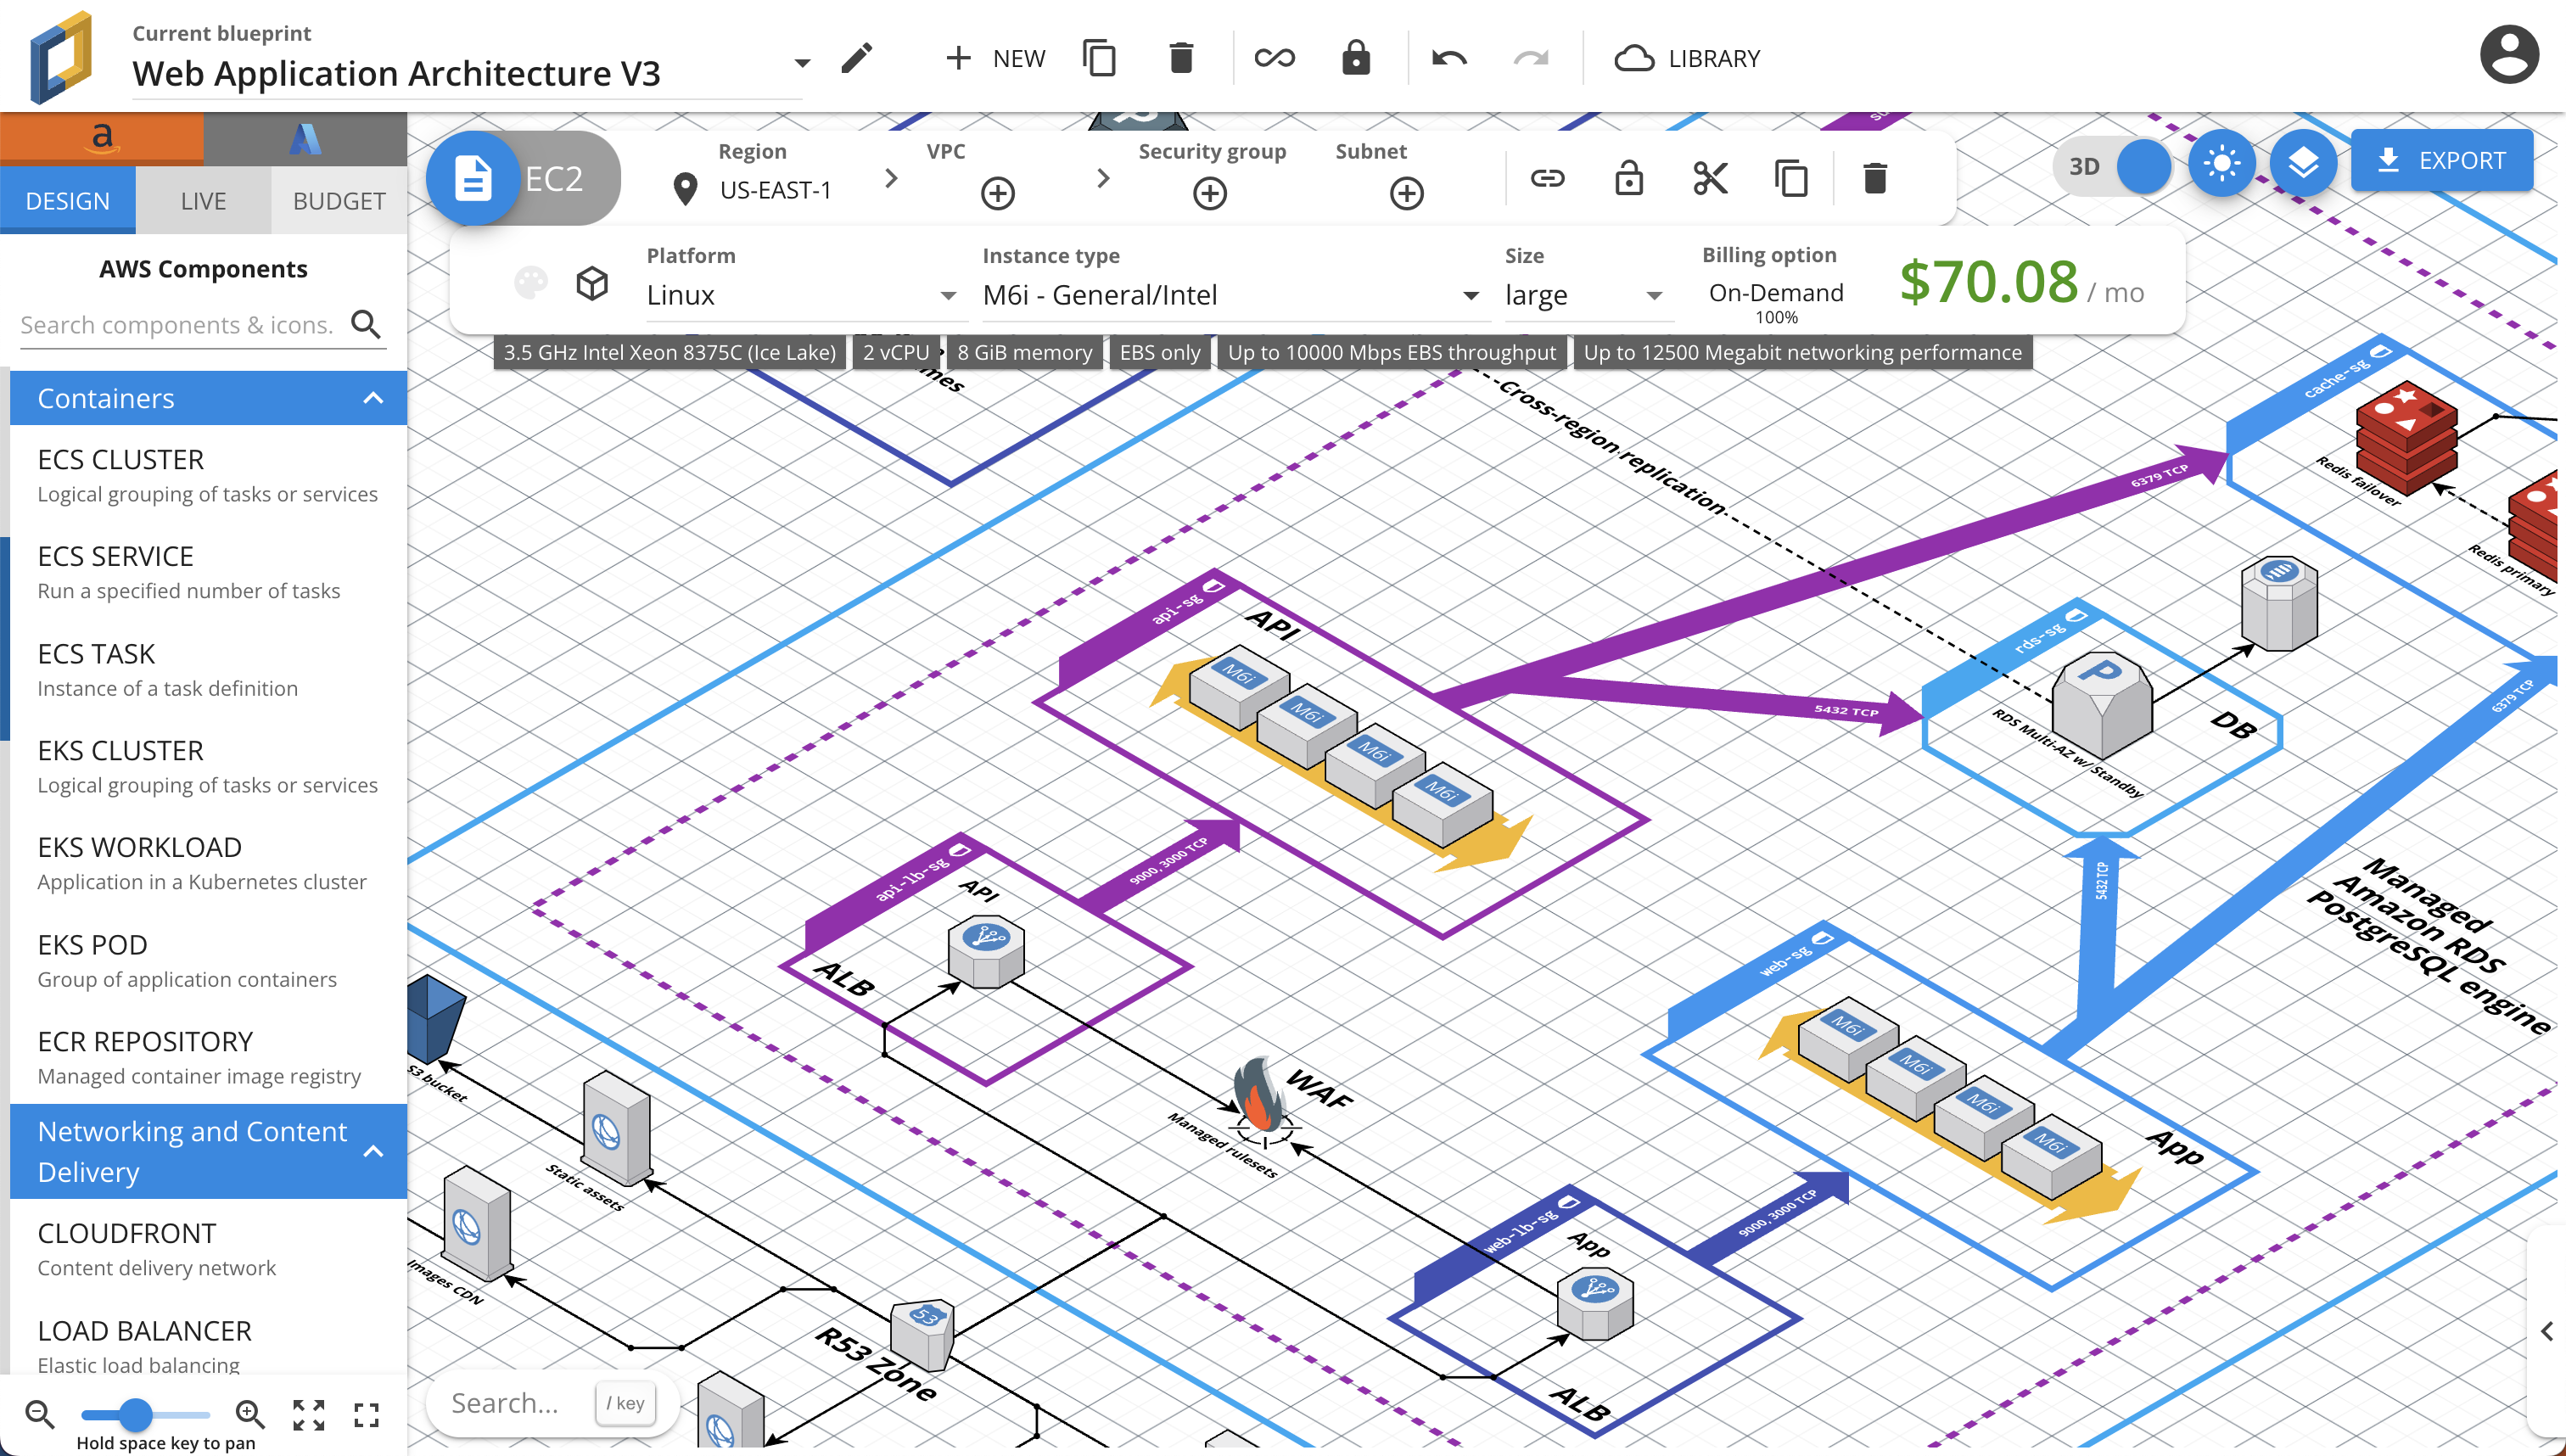Open the blueprint name dropdown arrow
This screenshot has width=2566, height=1456.
click(x=802, y=63)
